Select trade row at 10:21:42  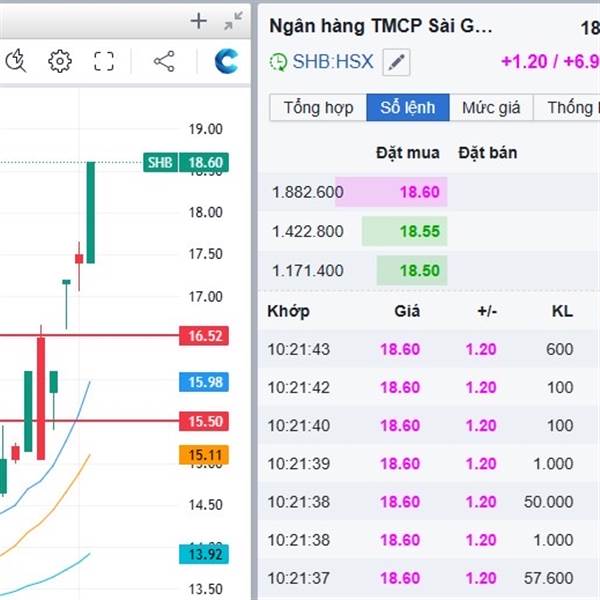[x=429, y=387]
